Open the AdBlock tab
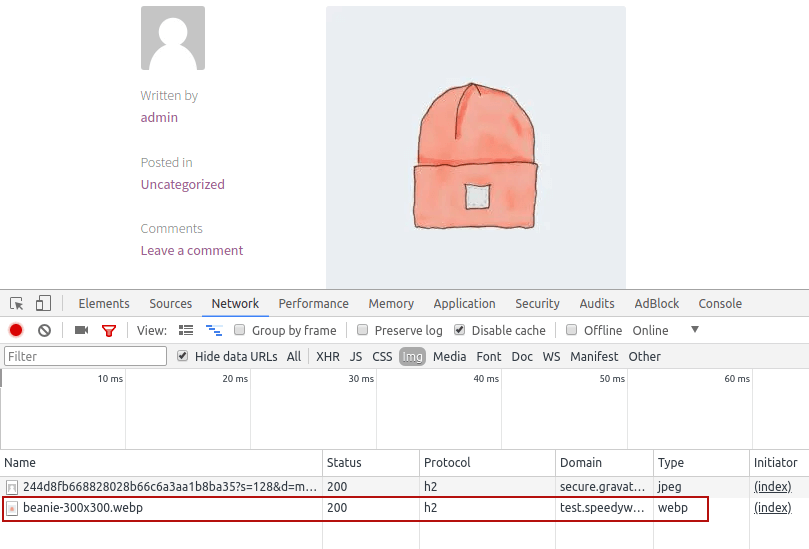This screenshot has width=809, height=549. 657,303
